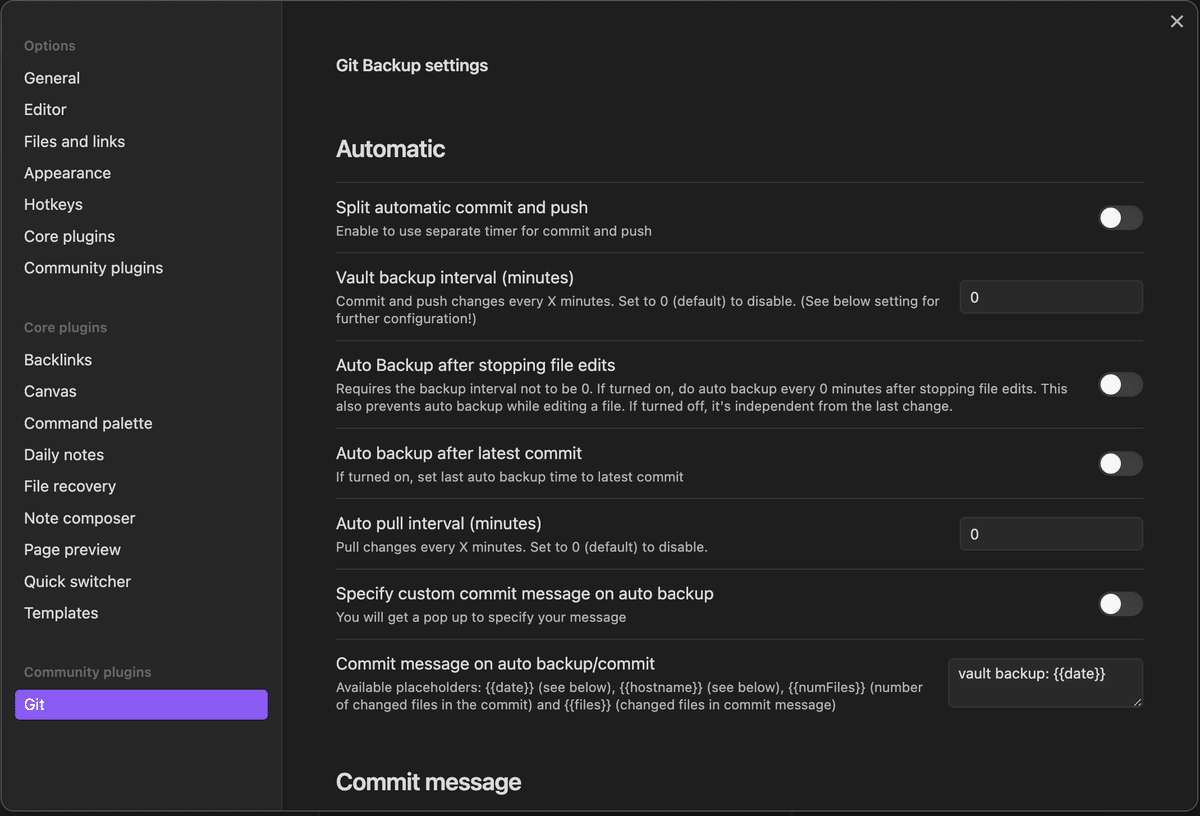Click the Vault backup interval field
This screenshot has height=816, width=1200.
click(x=1050, y=297)
